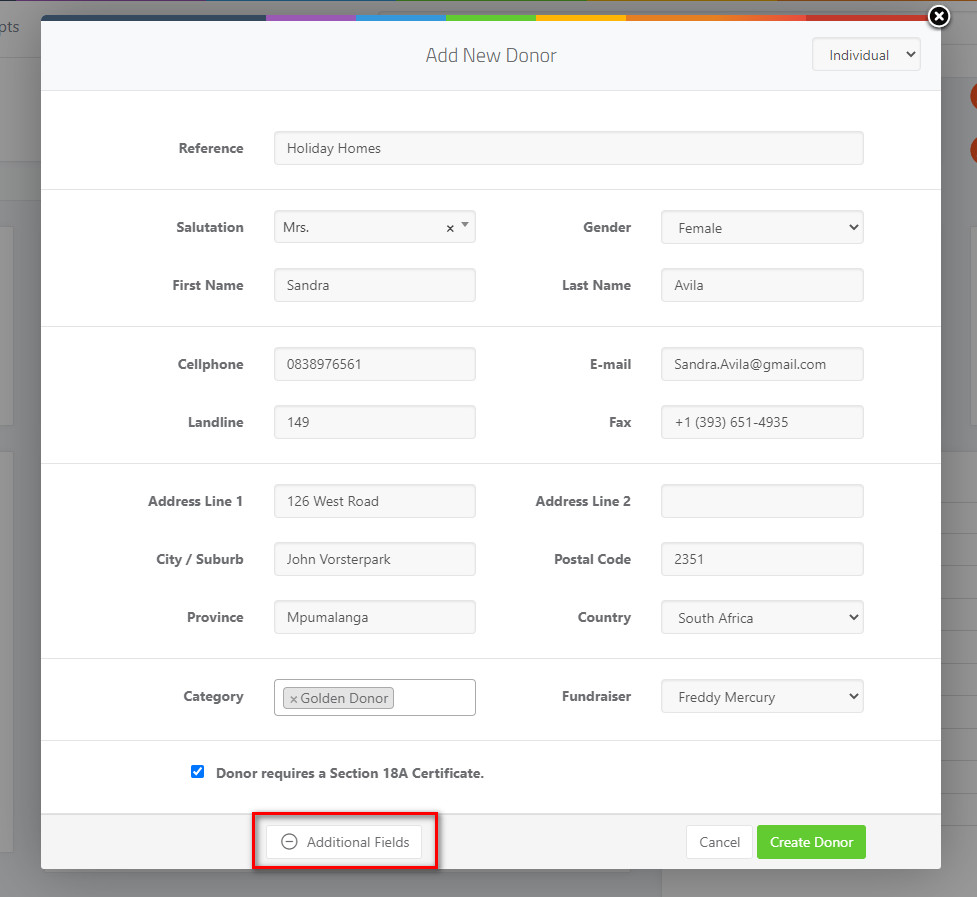
Task: Click the Landline field
Action: (374, 422)
